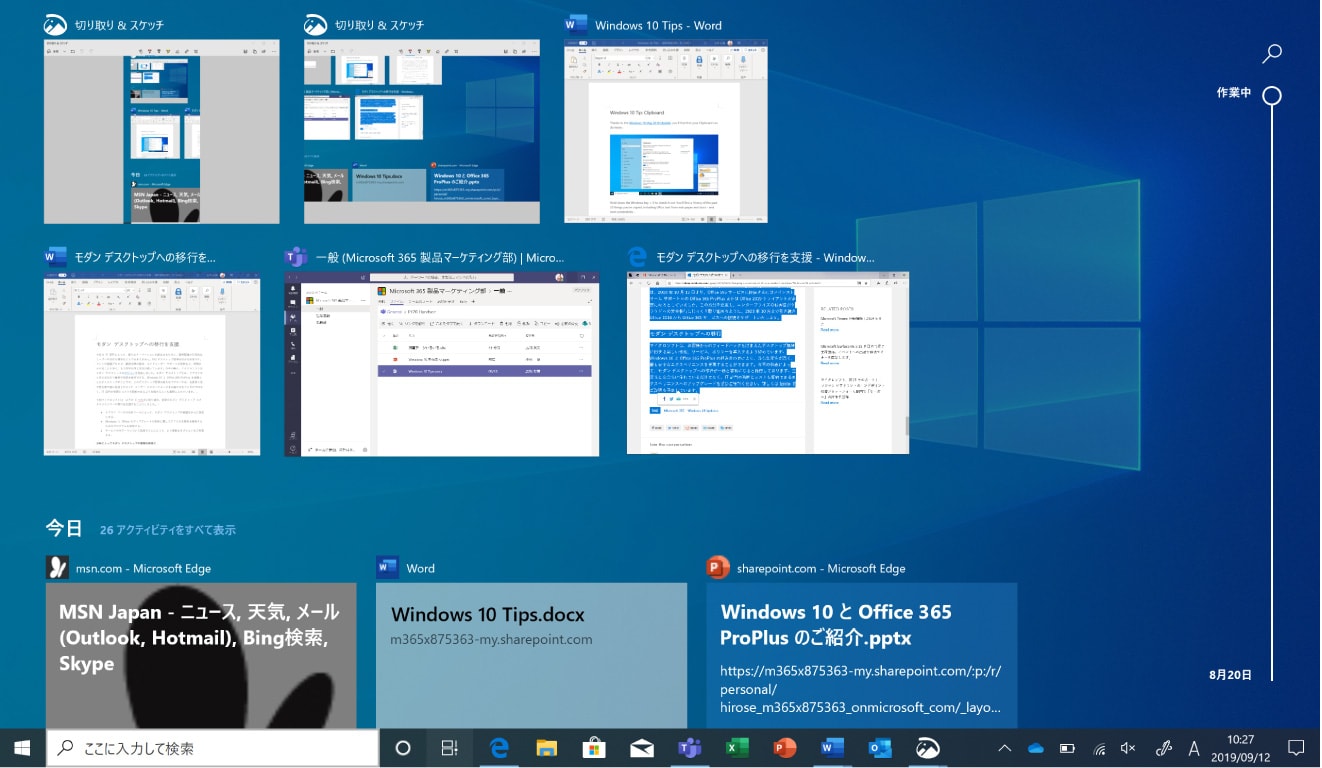Screen dimensions: 1322x768
Task: Click the Teams icon beside 一般 window title
Action: (296, 257)
